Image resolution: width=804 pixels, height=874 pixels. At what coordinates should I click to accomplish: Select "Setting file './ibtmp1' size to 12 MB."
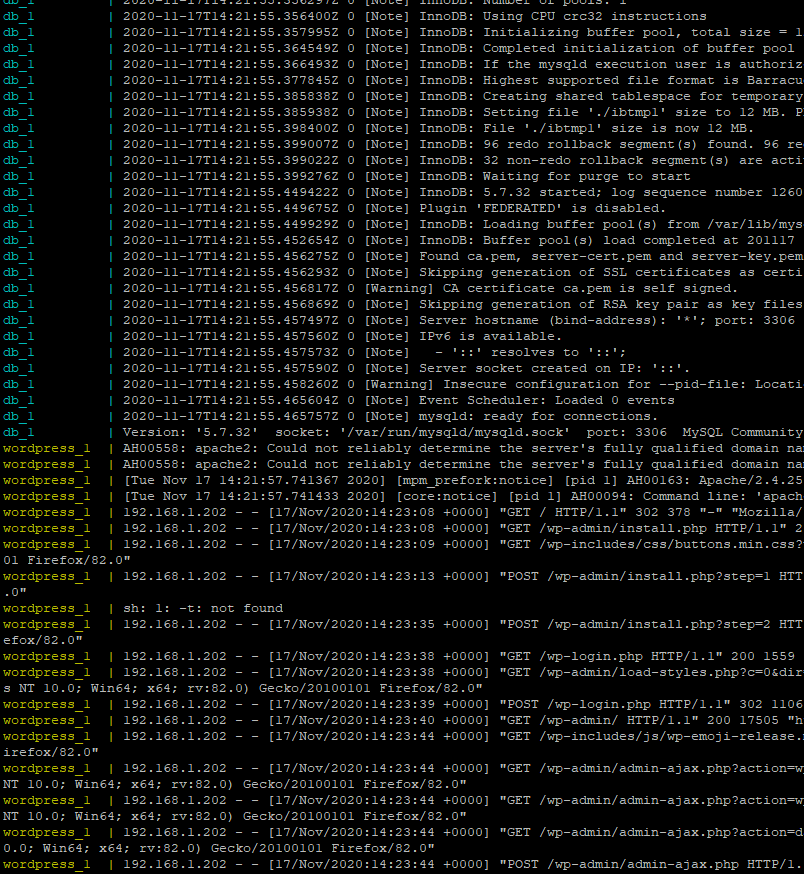click(x=635, y=113)
